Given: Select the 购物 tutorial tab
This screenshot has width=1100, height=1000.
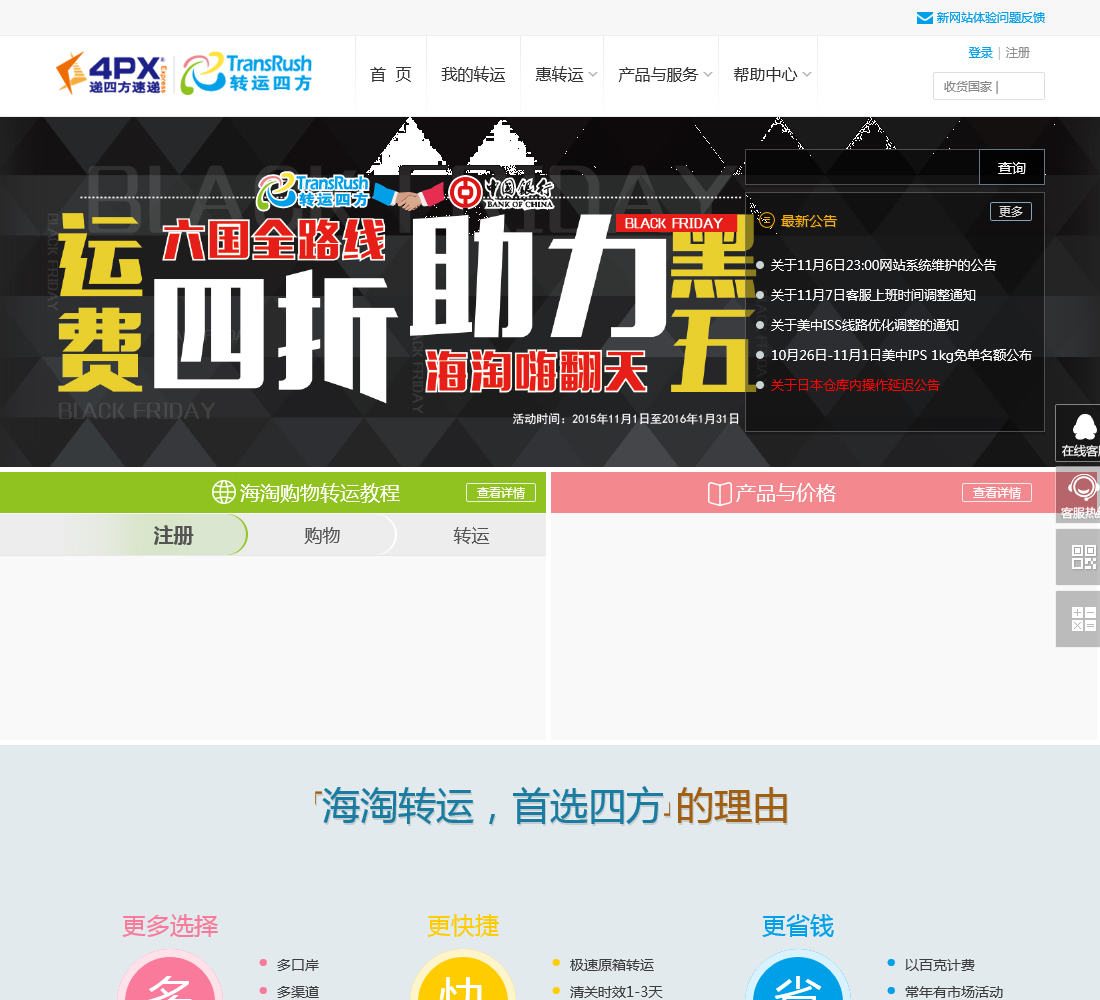Looking at the screenshot, I should (322, 535).
